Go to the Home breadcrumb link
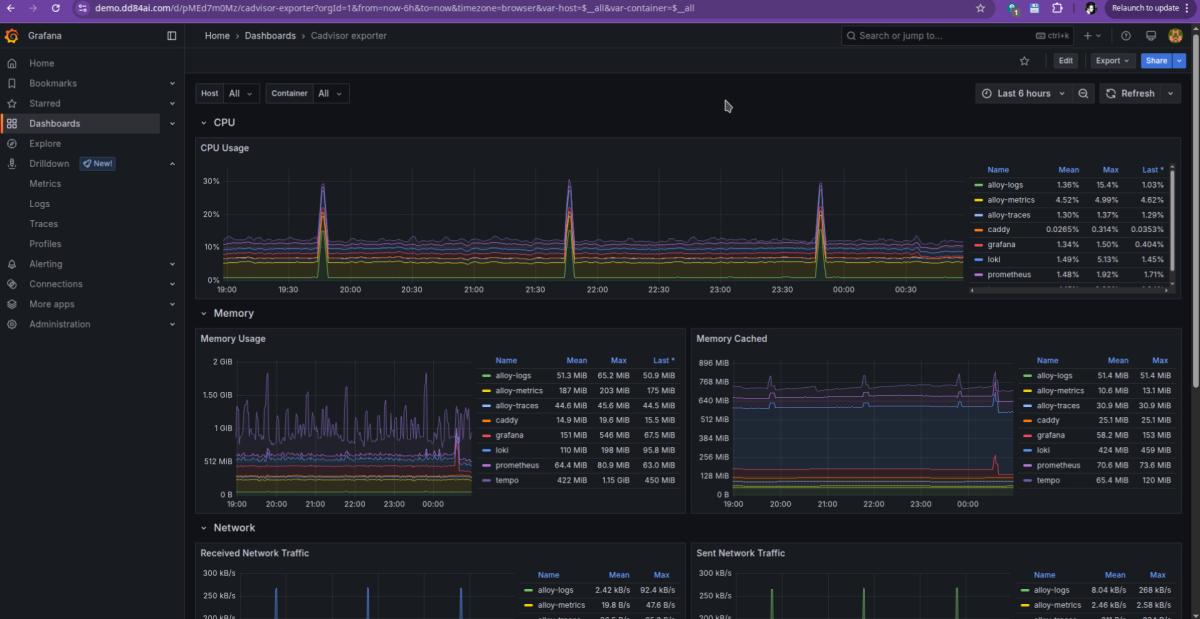This screenshot has width=1200, height=619. coord(217,36)
